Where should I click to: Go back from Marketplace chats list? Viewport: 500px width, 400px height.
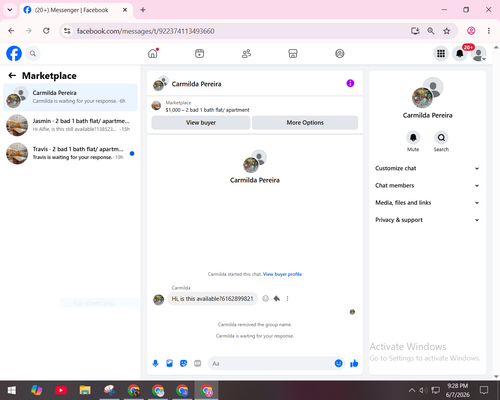point(12,76)
